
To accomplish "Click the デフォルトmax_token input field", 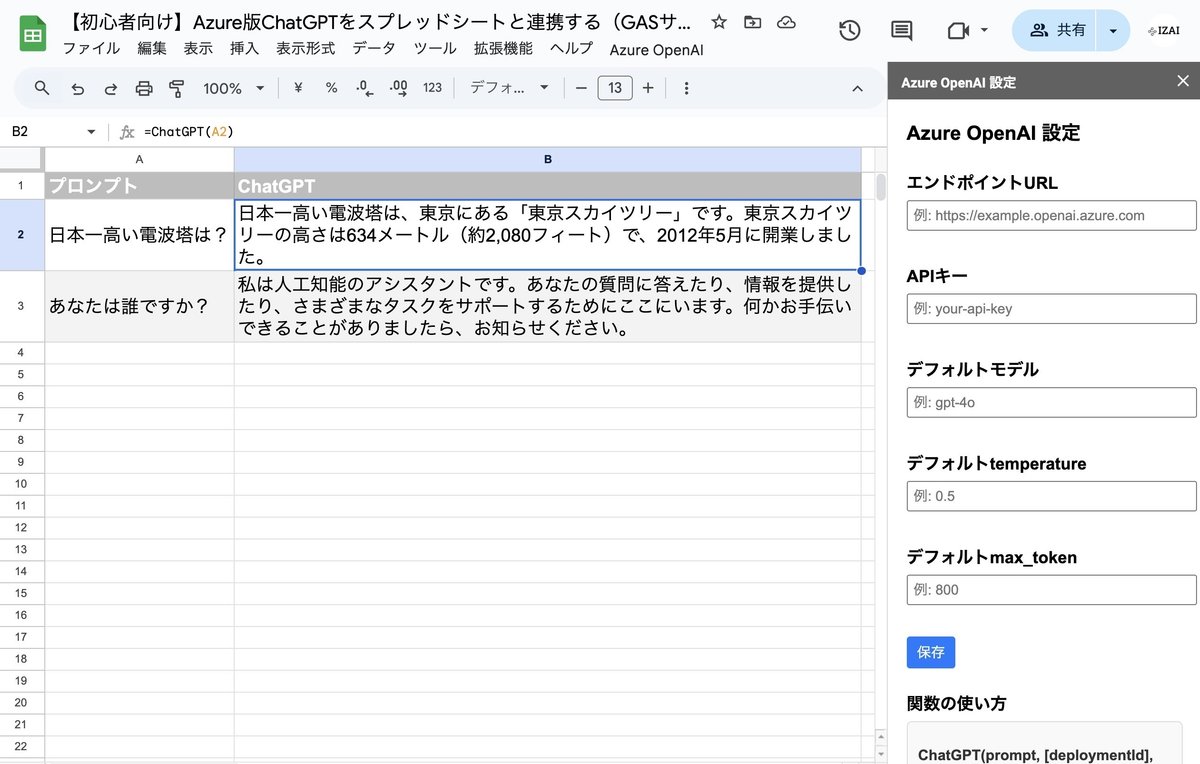I will click(1052, 590).
